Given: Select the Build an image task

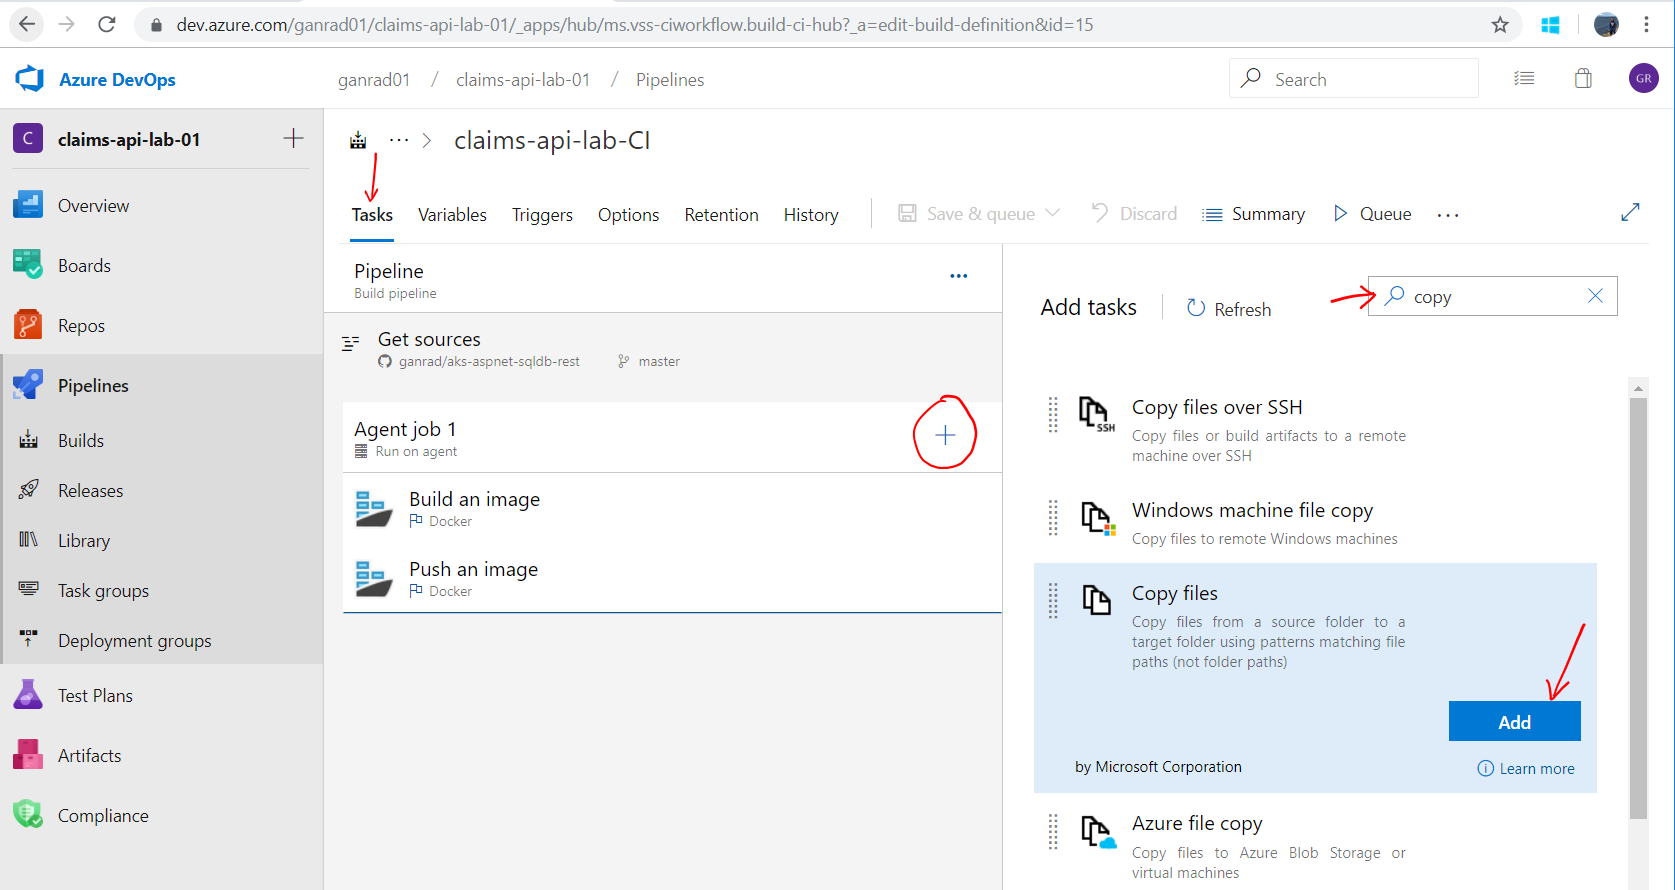Looking at the screenshot, I should [672, 508].
